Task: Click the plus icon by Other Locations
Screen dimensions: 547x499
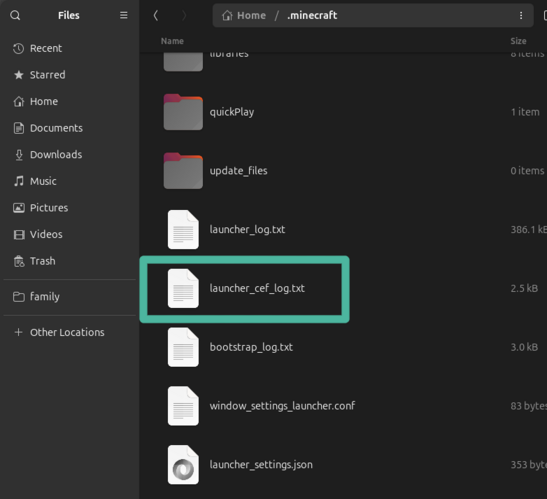Action: 18,332
